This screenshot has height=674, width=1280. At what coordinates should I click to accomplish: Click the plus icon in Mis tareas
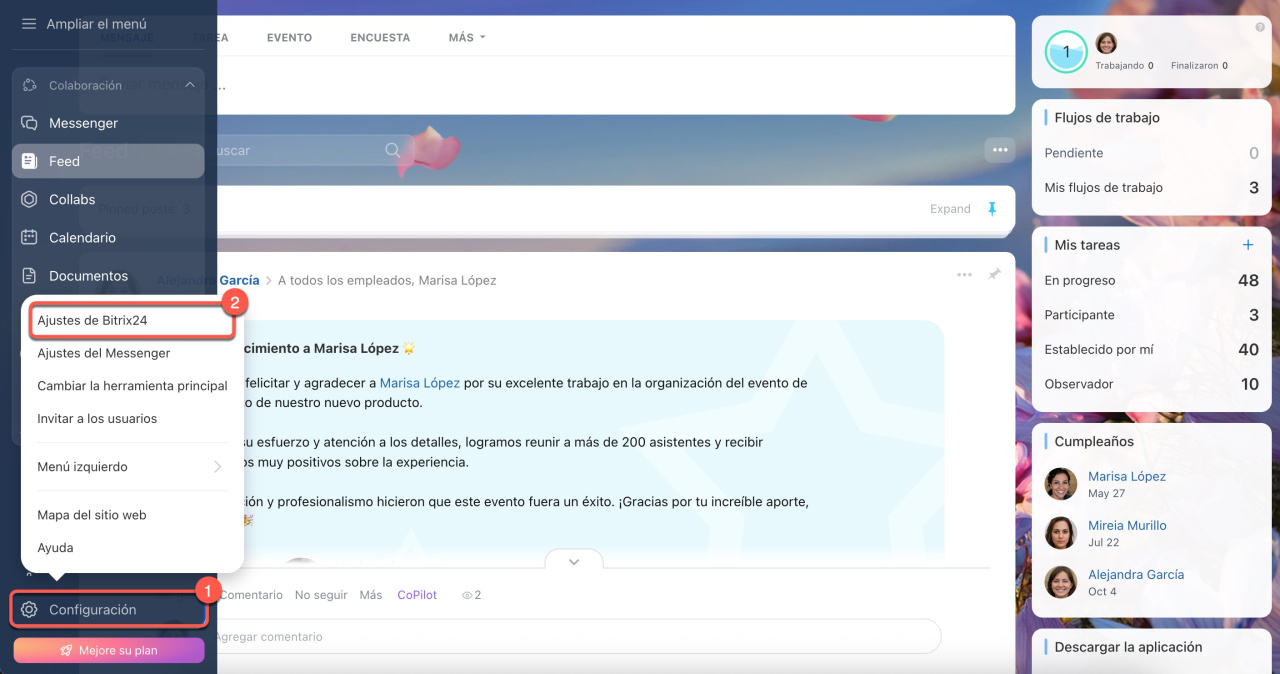(x=1247, y=245)
